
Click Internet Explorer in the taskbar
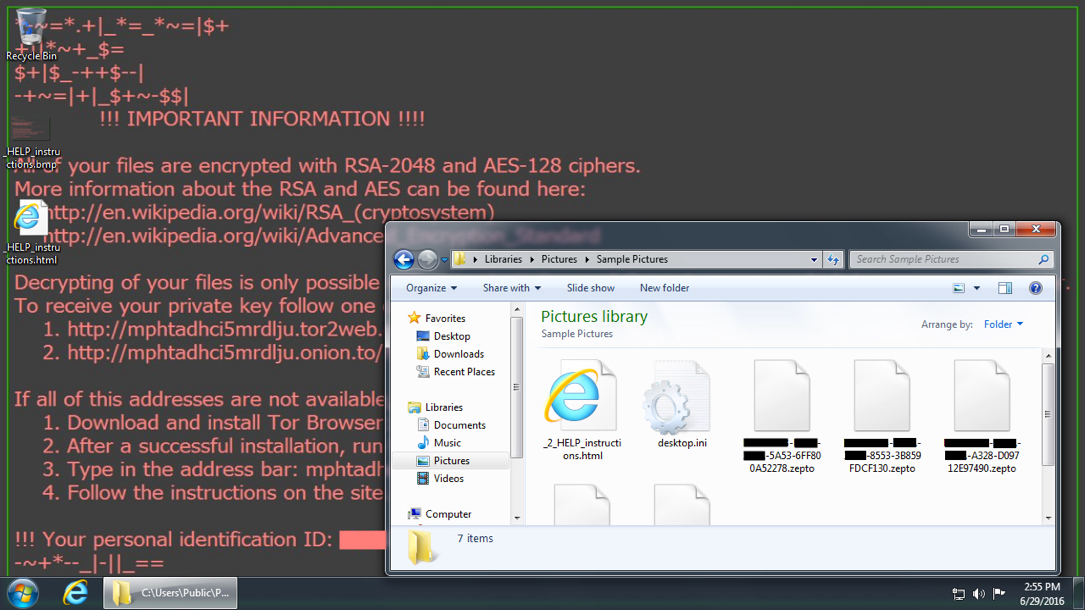tap(75, 592)
